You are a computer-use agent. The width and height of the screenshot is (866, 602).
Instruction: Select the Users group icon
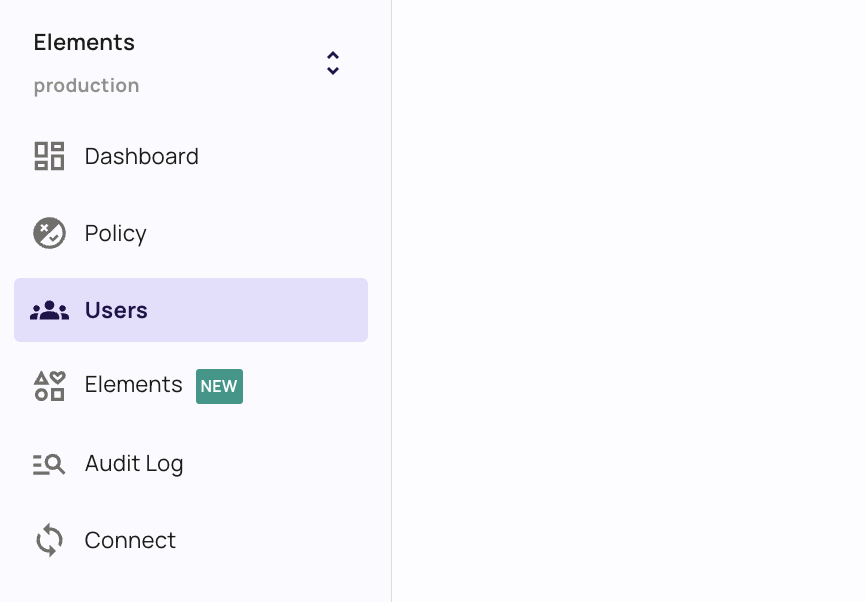(x=48, y=310)
